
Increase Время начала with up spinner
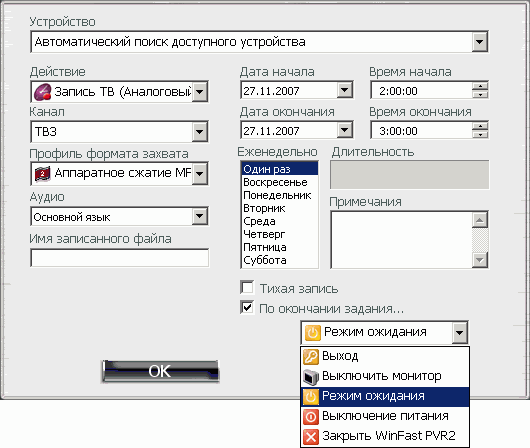tap(480, 86)
